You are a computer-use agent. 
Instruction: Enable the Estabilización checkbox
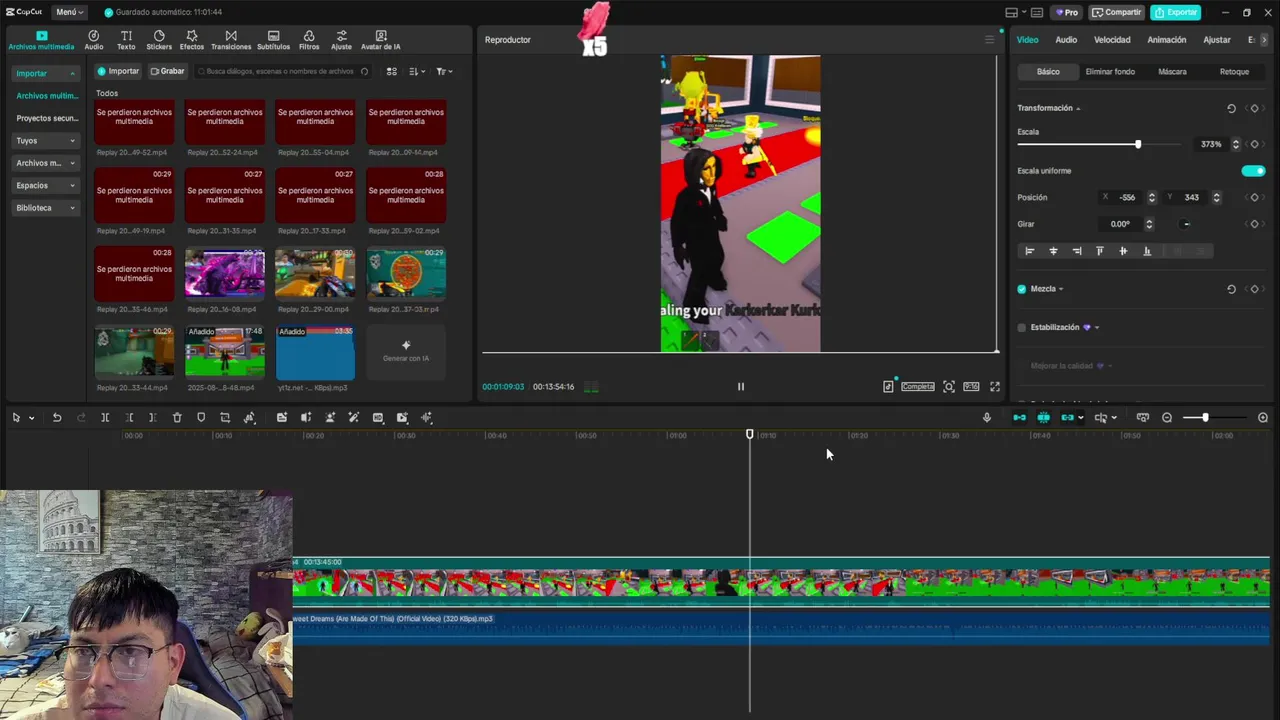coord(1022,327)
